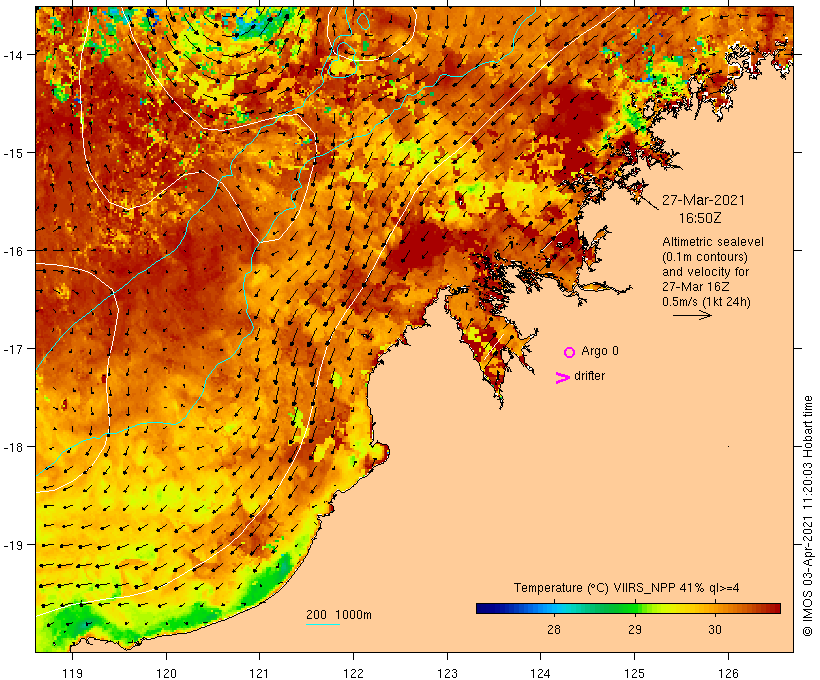Click the magenta drifter arrow symbol
The width and height of the screenshot is (820, 680).
[563, 378]
